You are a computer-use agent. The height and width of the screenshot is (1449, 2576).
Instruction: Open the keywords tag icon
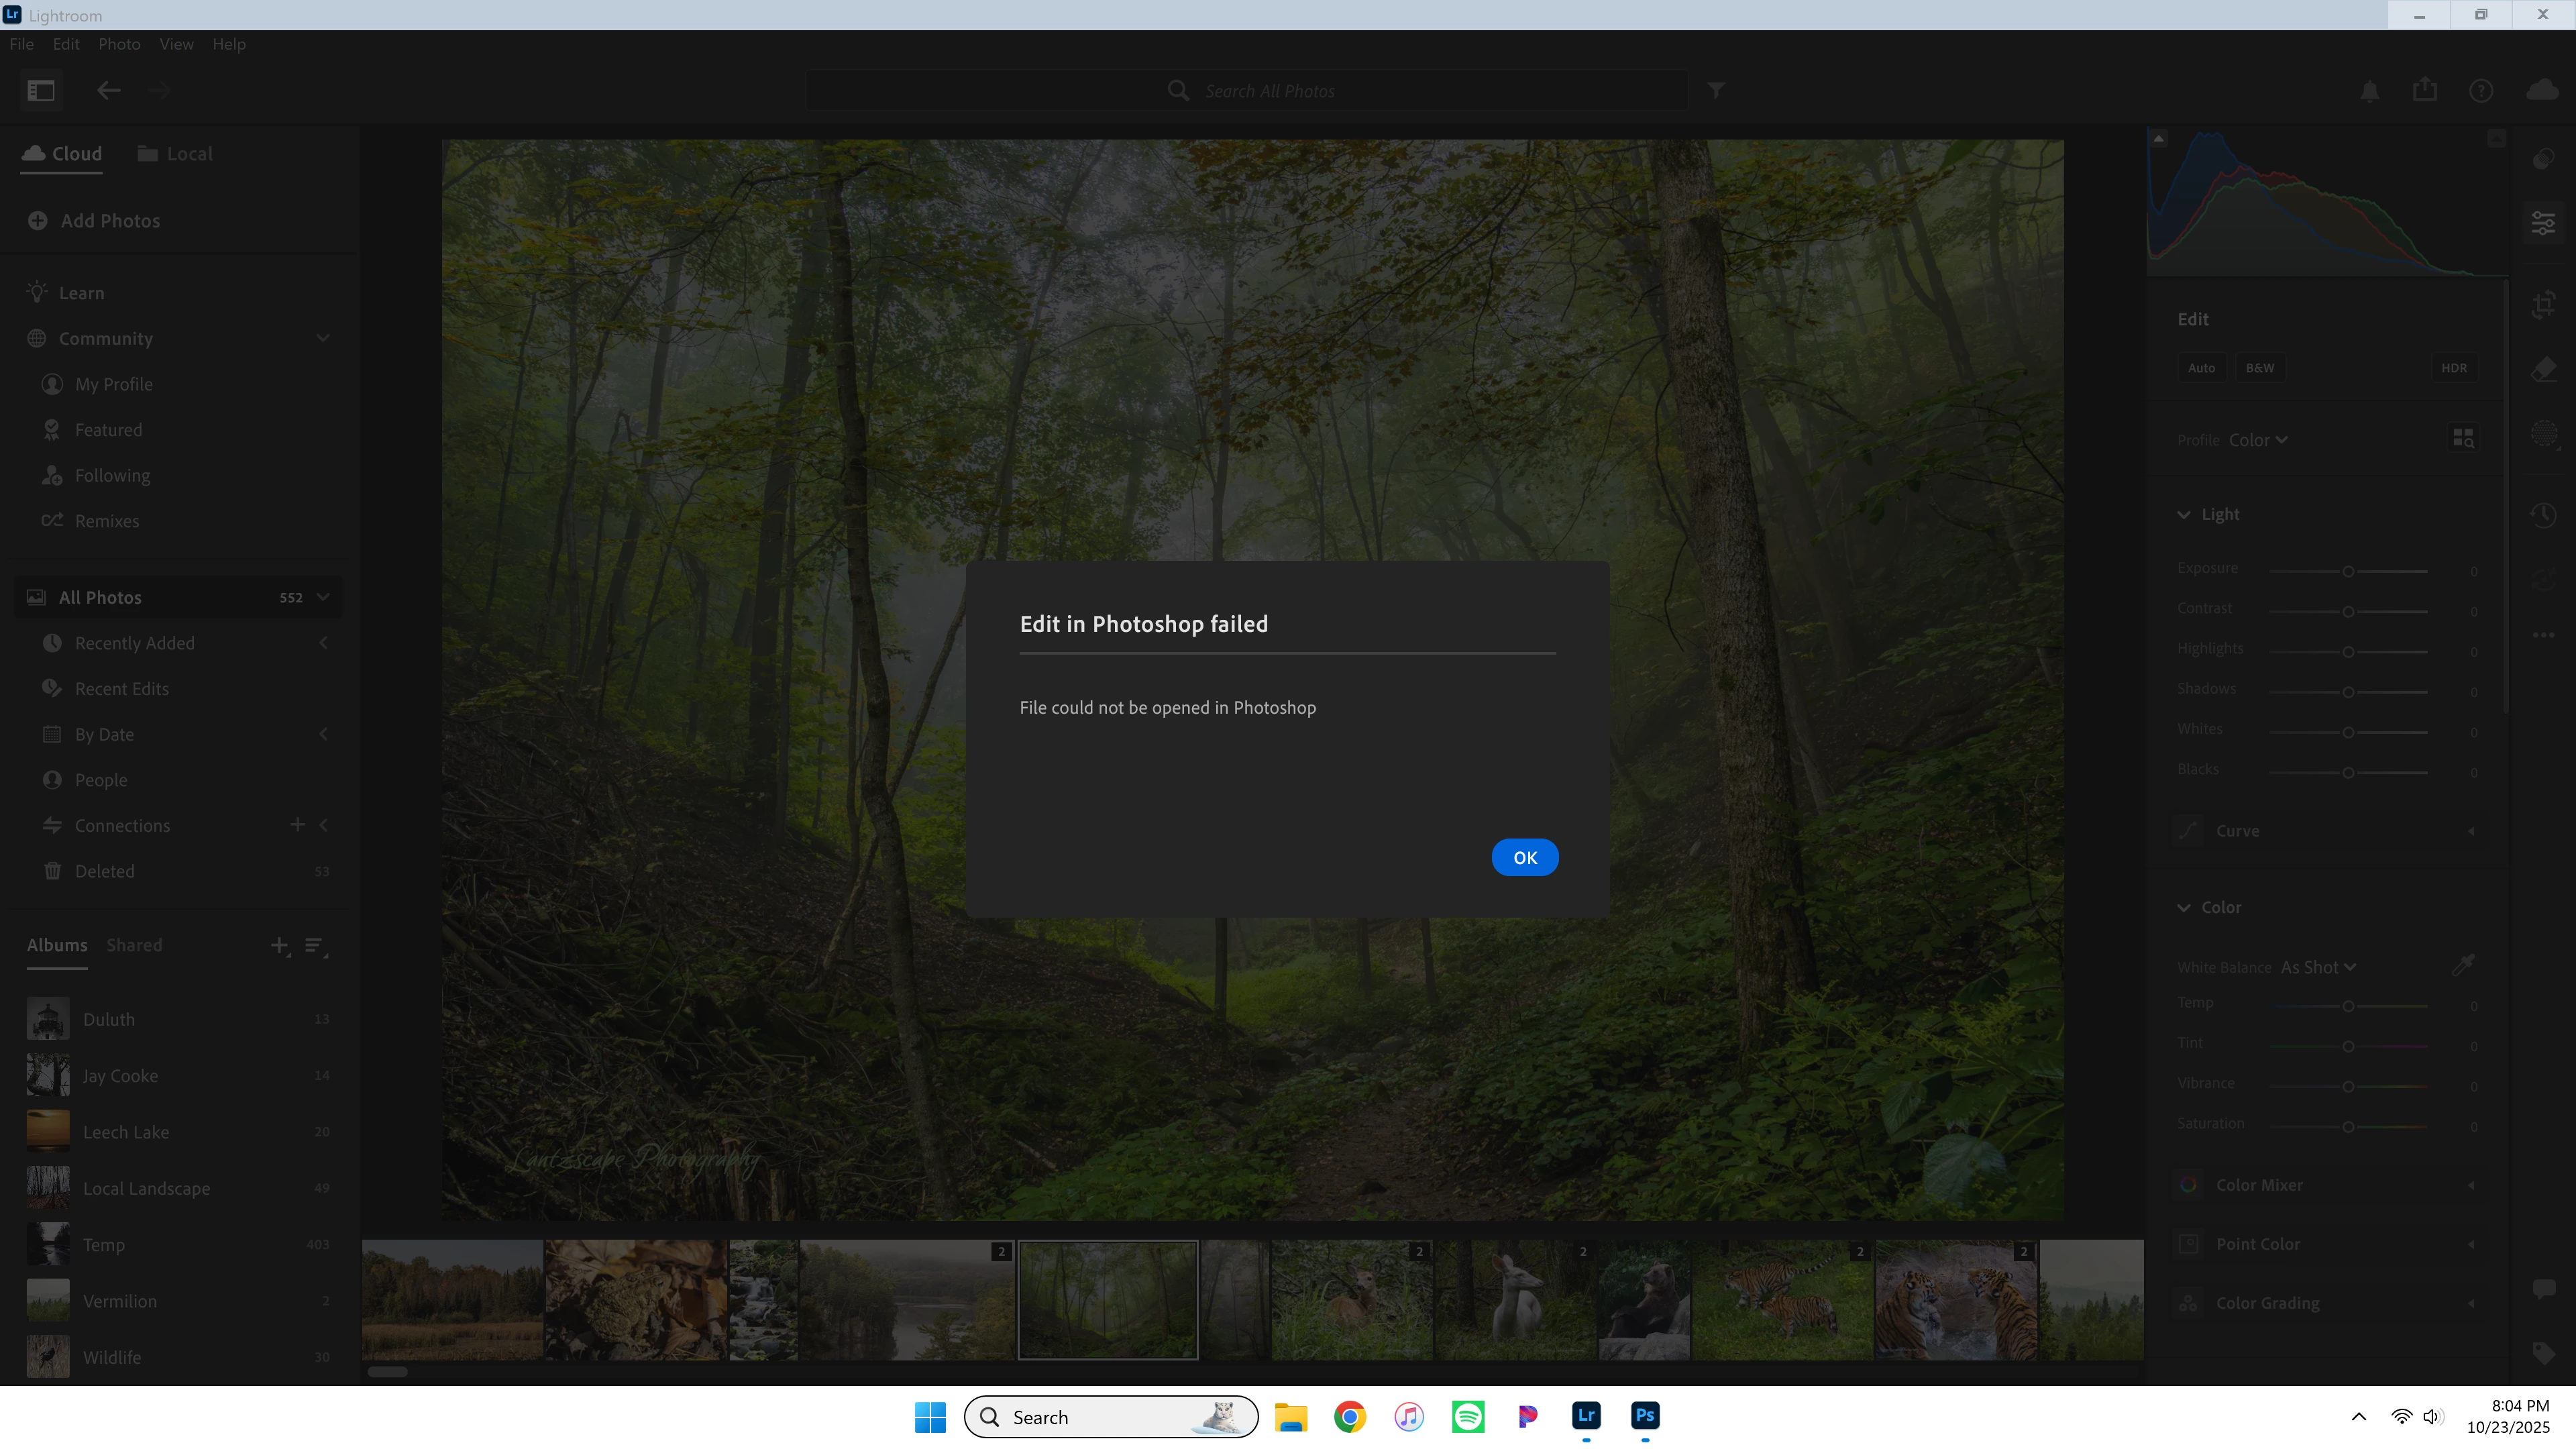click(2543, 1354)
